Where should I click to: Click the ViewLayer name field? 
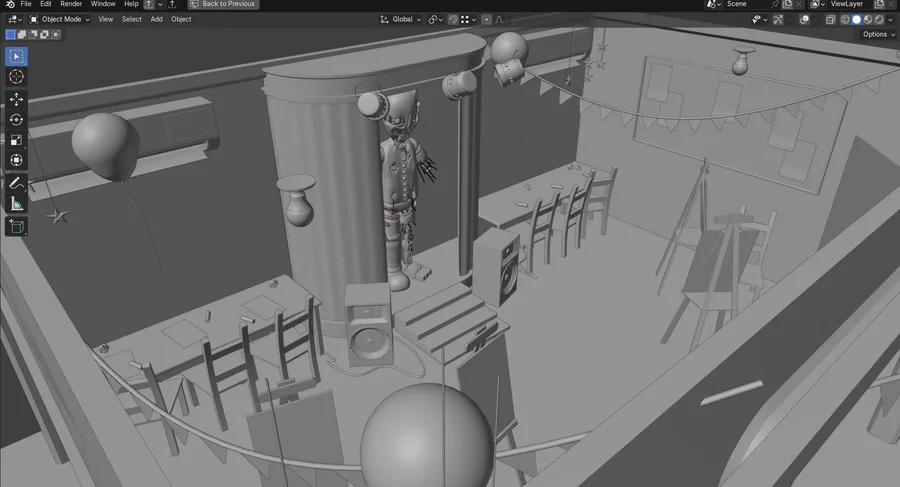click(x=848, y=4)
